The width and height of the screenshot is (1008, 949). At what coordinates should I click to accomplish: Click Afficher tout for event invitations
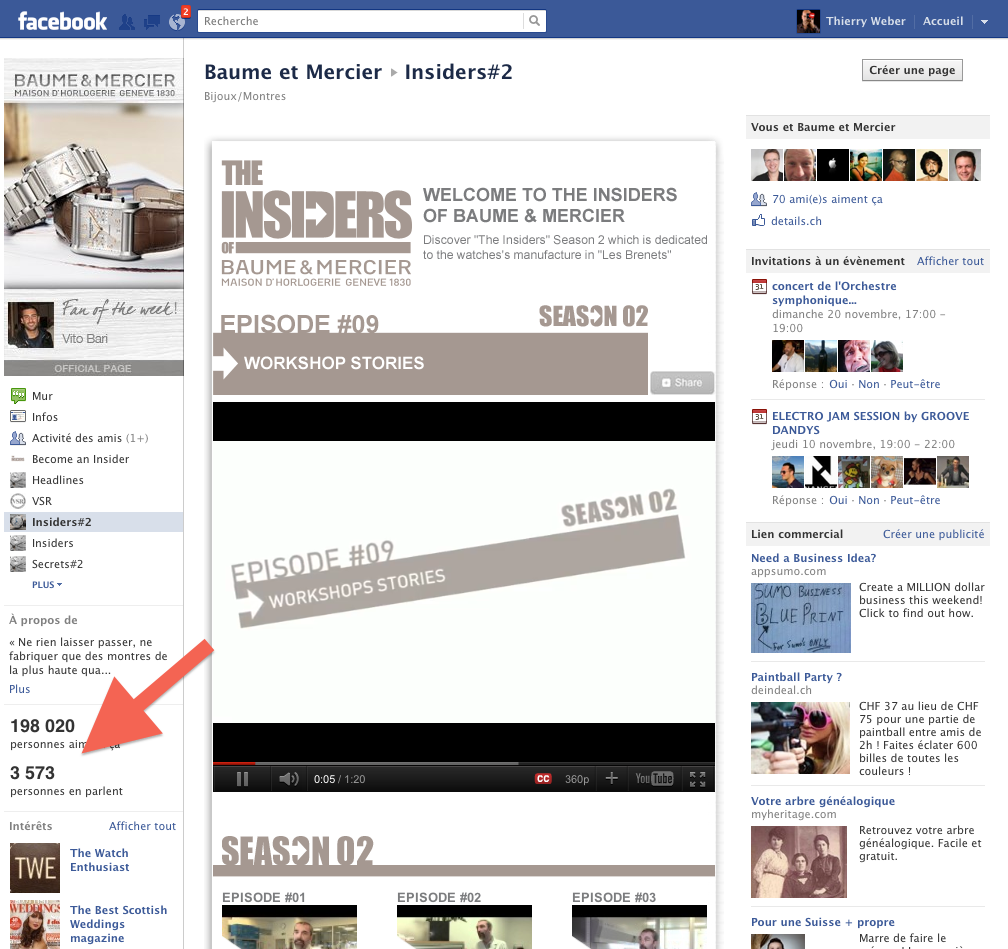click(950, 261)
